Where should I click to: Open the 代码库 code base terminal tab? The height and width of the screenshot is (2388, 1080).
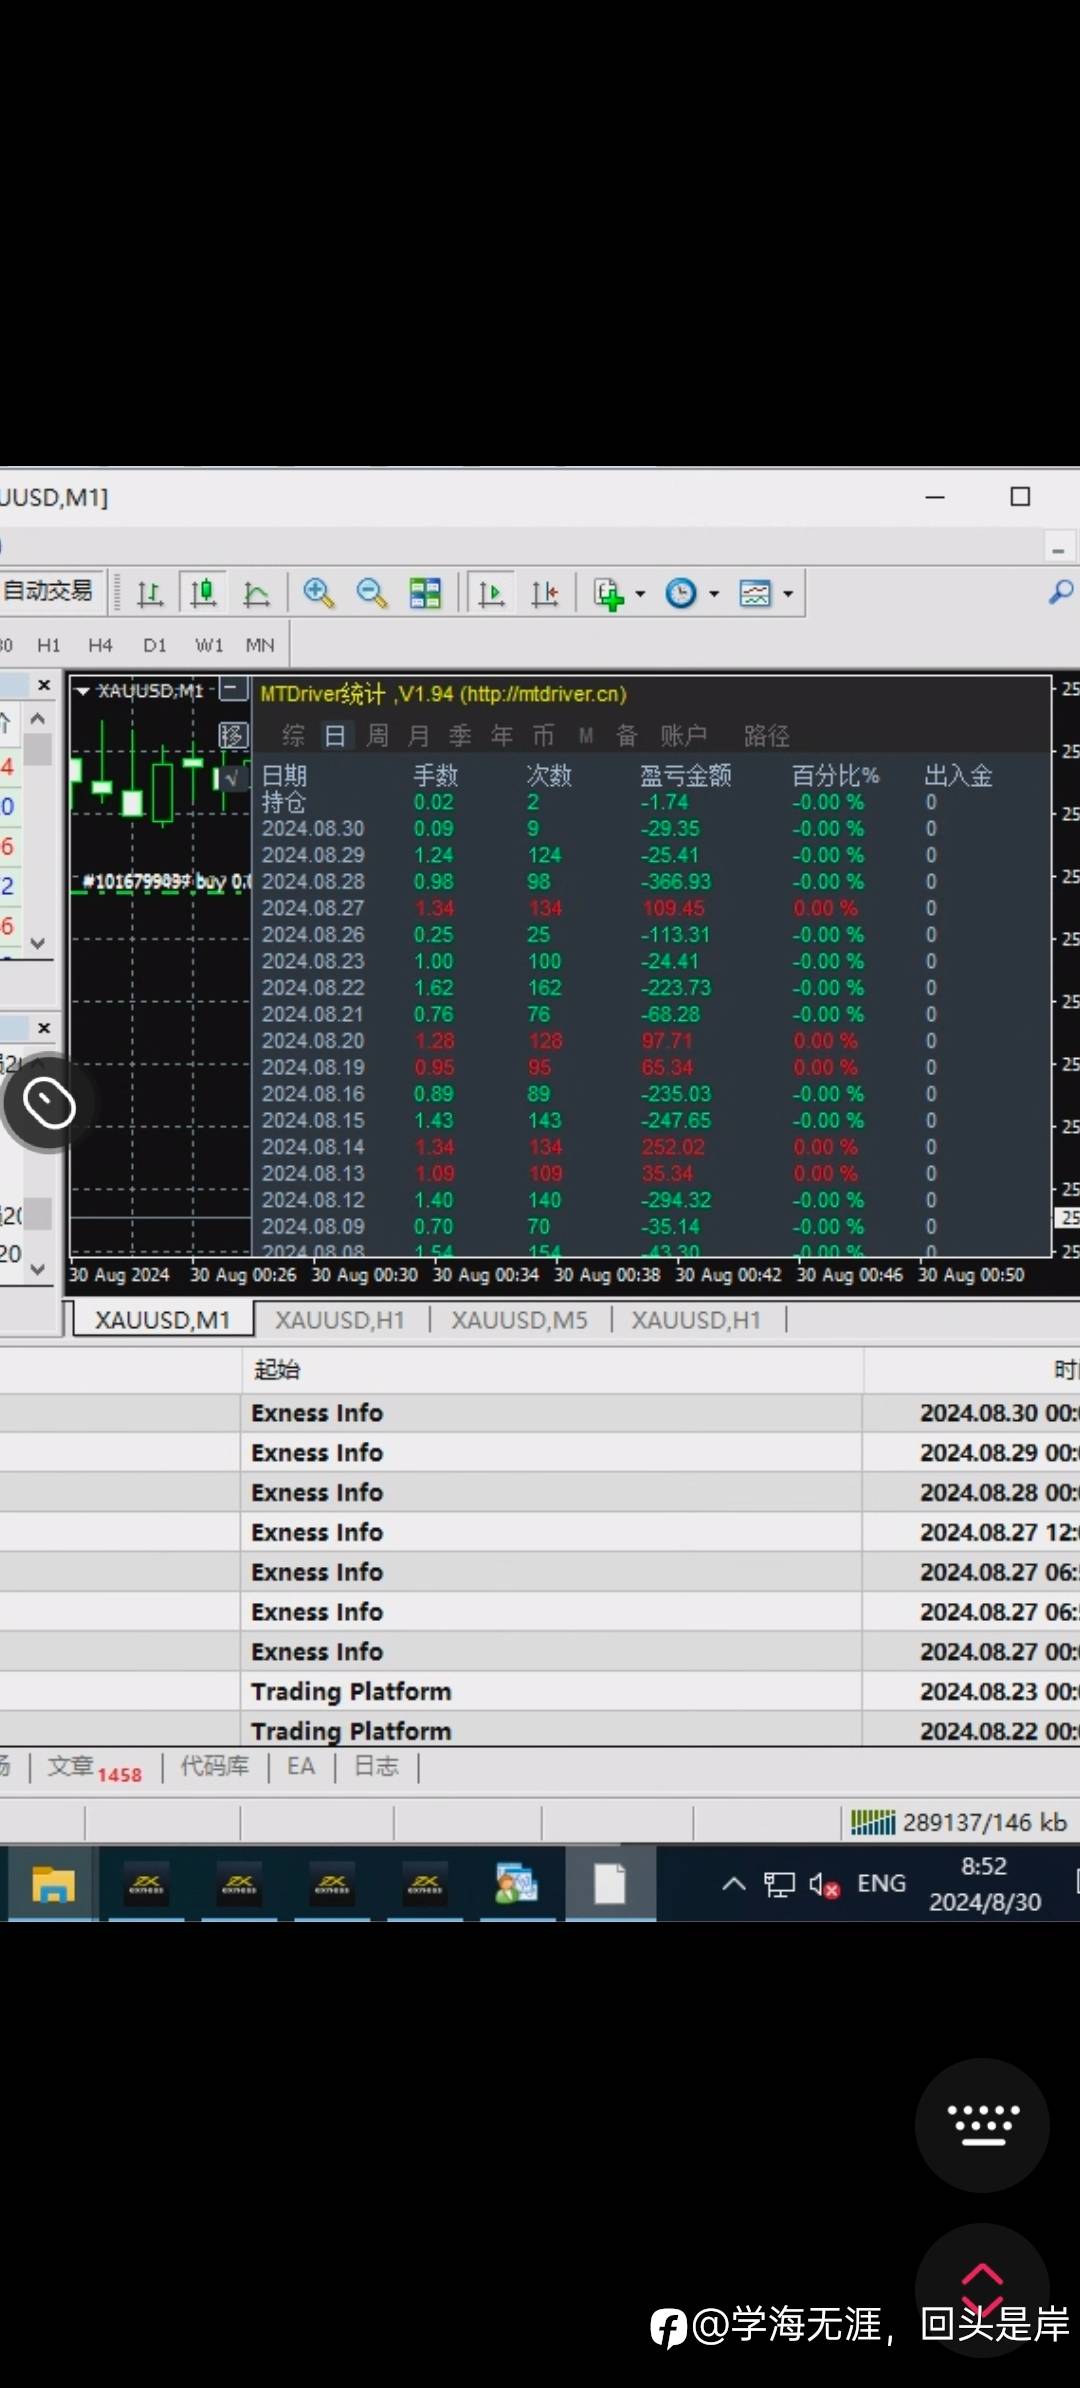point(215,1767)
